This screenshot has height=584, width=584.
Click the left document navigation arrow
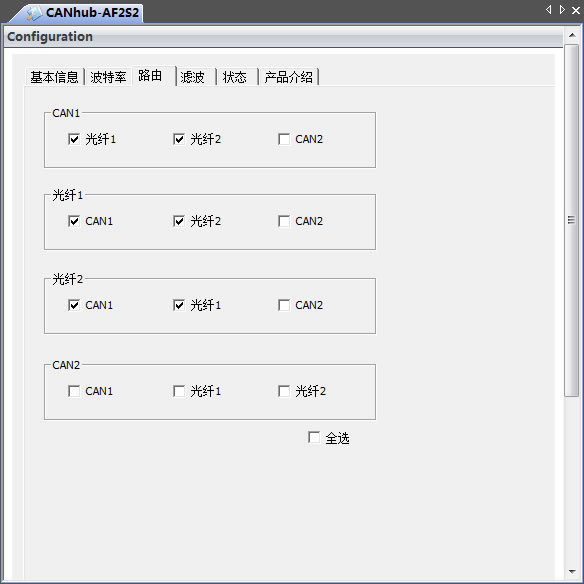pyautogui.click(x=549, y=10)
